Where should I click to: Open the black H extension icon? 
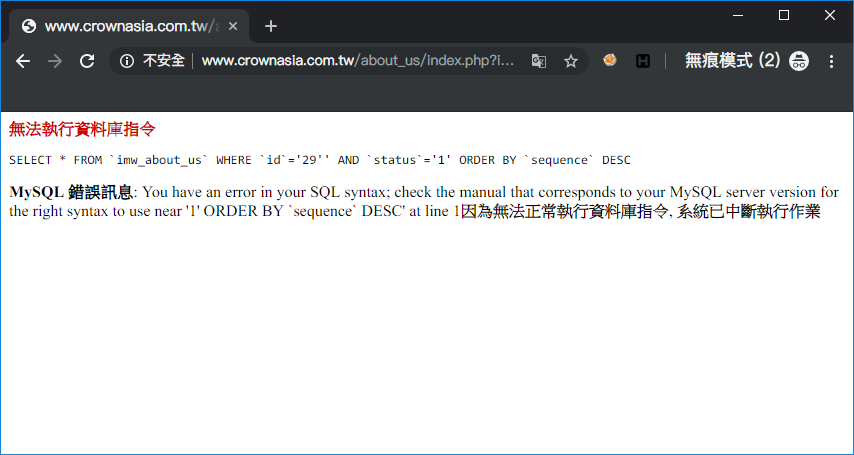643,61
